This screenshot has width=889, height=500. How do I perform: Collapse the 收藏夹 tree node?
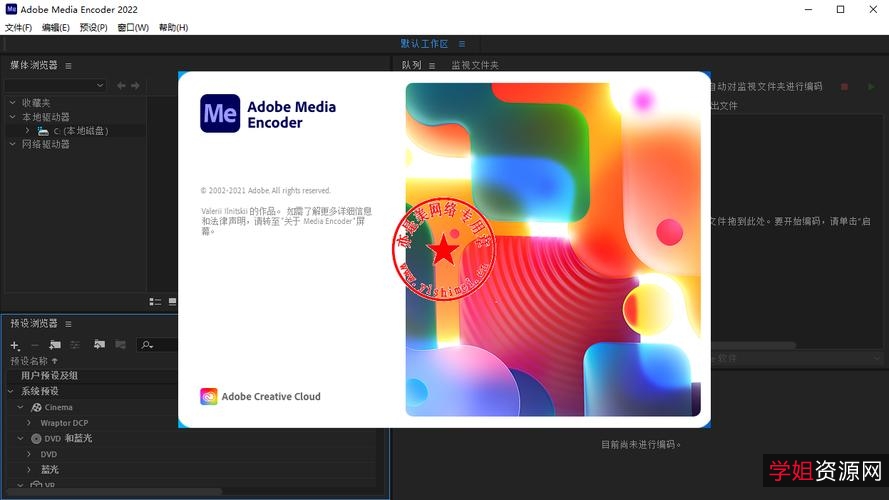click(x=12, y=103)
